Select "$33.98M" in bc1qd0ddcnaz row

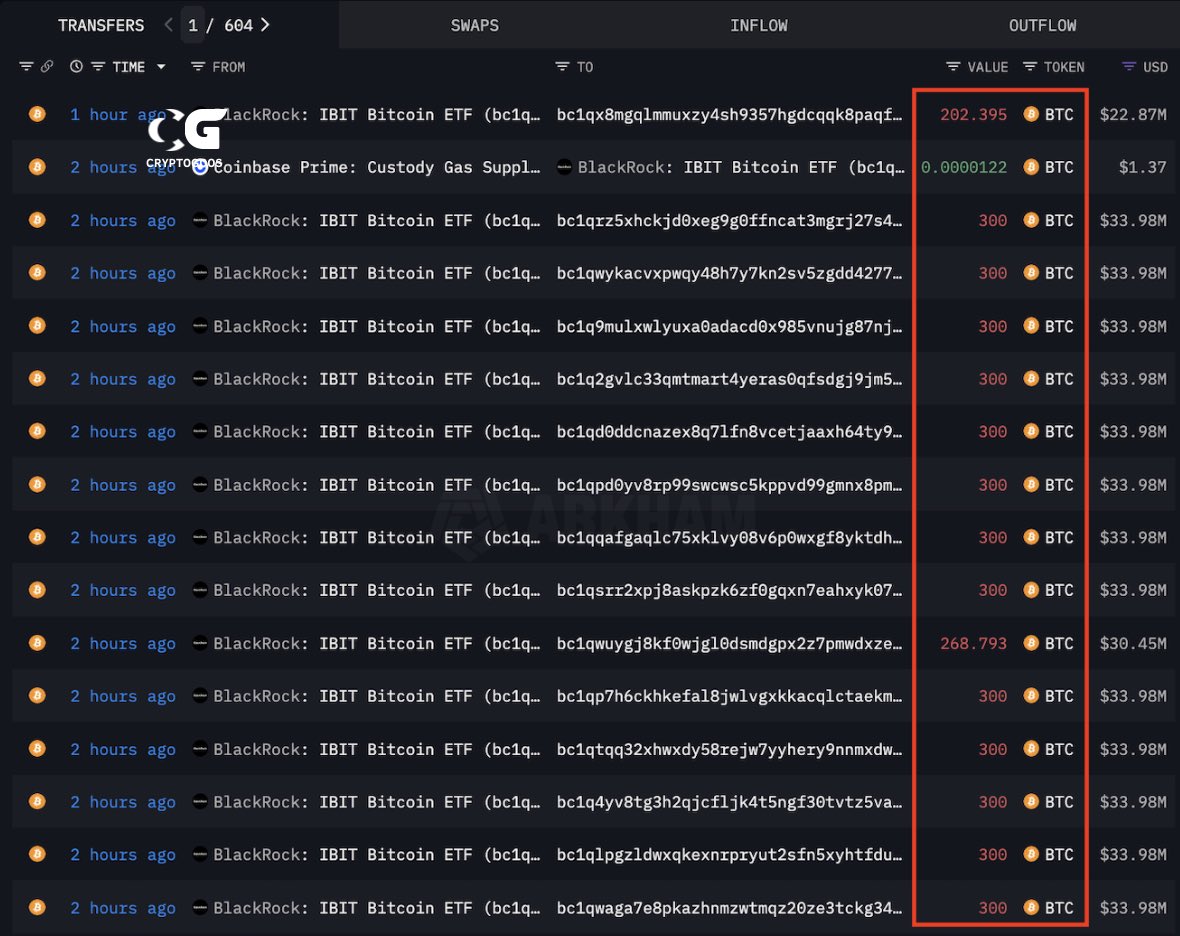point(1133,431)
